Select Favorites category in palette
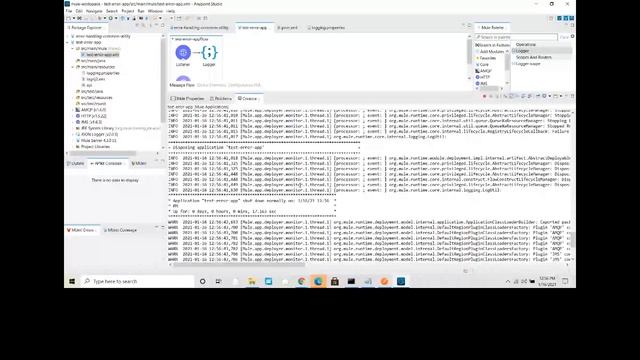The image size is (640, 360). click(486, 58)
